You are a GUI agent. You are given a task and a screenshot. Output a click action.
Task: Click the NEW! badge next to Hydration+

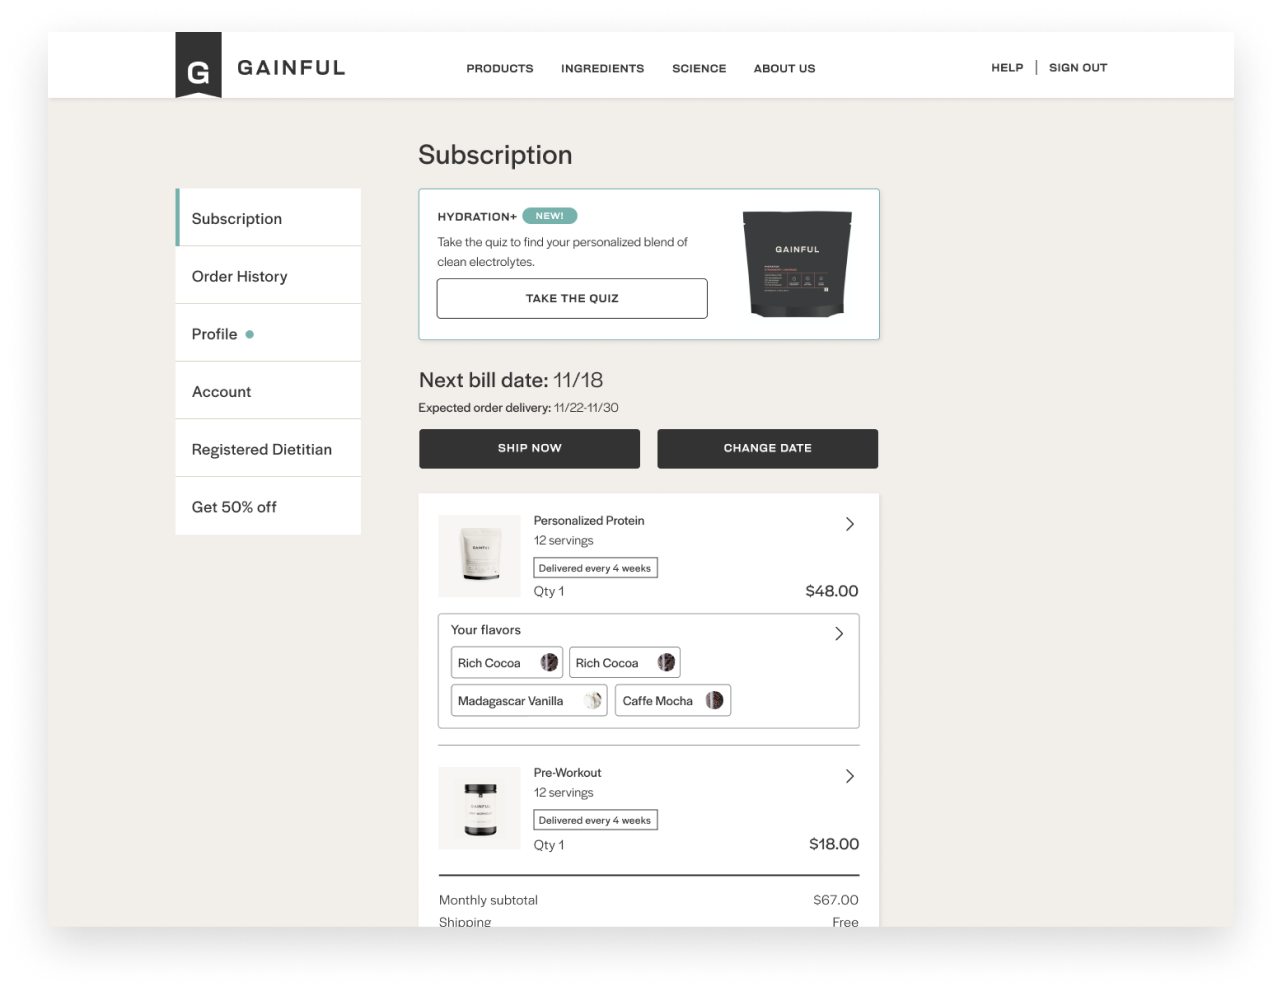(x=550, y=216)
